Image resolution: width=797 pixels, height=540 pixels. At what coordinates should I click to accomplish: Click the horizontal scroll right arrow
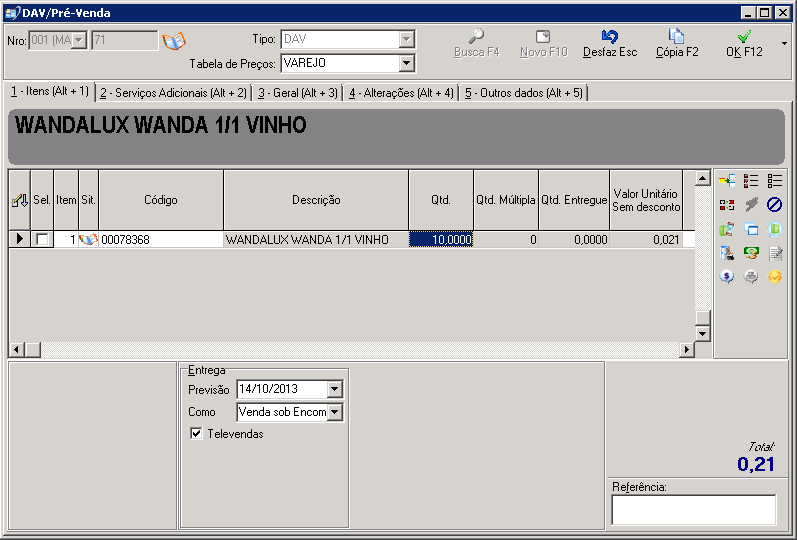tap(687, 349)
